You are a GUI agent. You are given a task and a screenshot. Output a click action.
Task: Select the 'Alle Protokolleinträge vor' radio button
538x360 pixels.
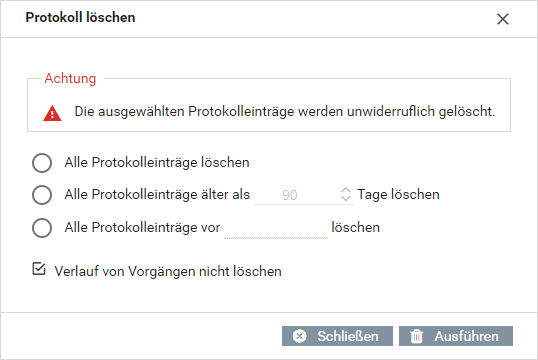pos(42,228)
